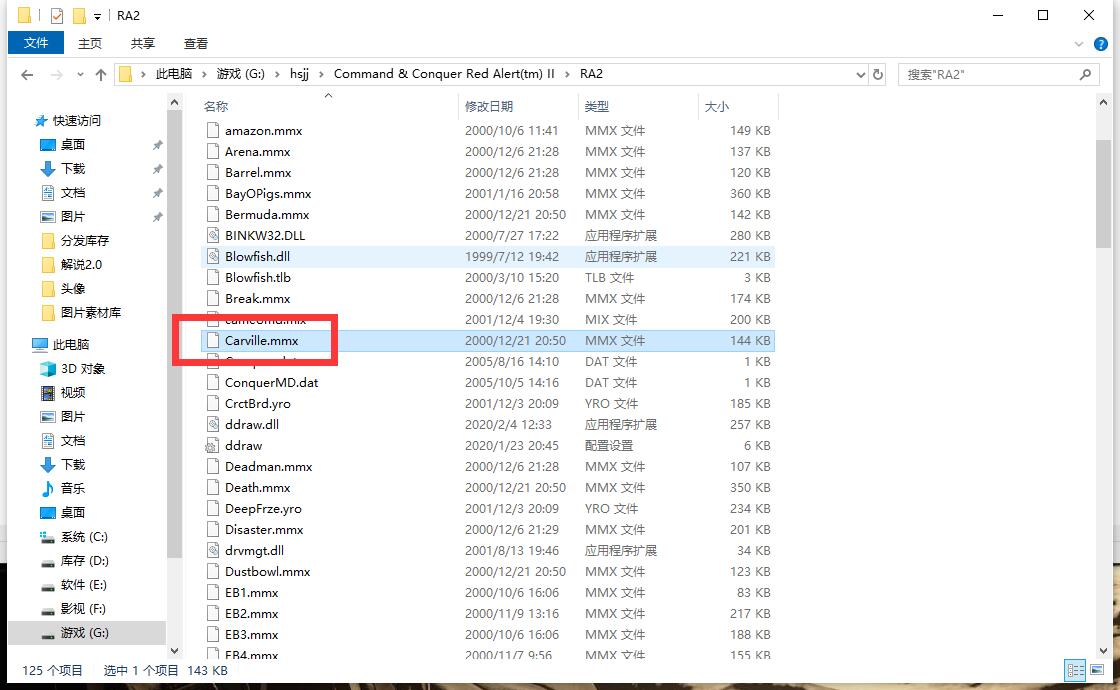This screenshot has width=1120, height=690.
Task: Open the address bar history dropdown
Action: pos(860,73)
